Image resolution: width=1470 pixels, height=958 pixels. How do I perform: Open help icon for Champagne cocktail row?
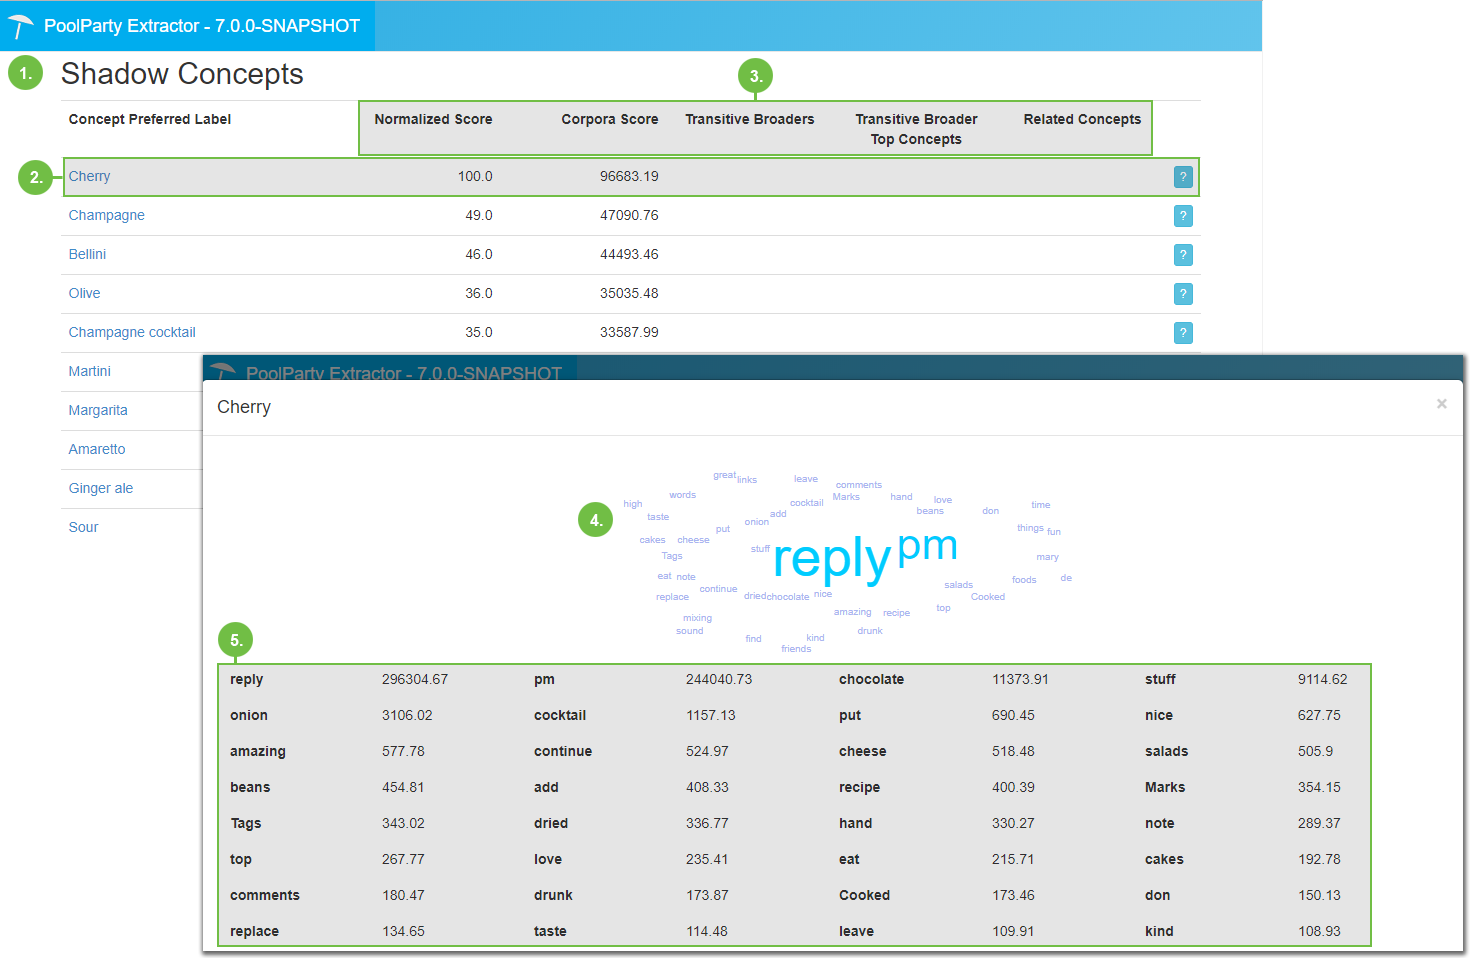tap(1183, 333)
